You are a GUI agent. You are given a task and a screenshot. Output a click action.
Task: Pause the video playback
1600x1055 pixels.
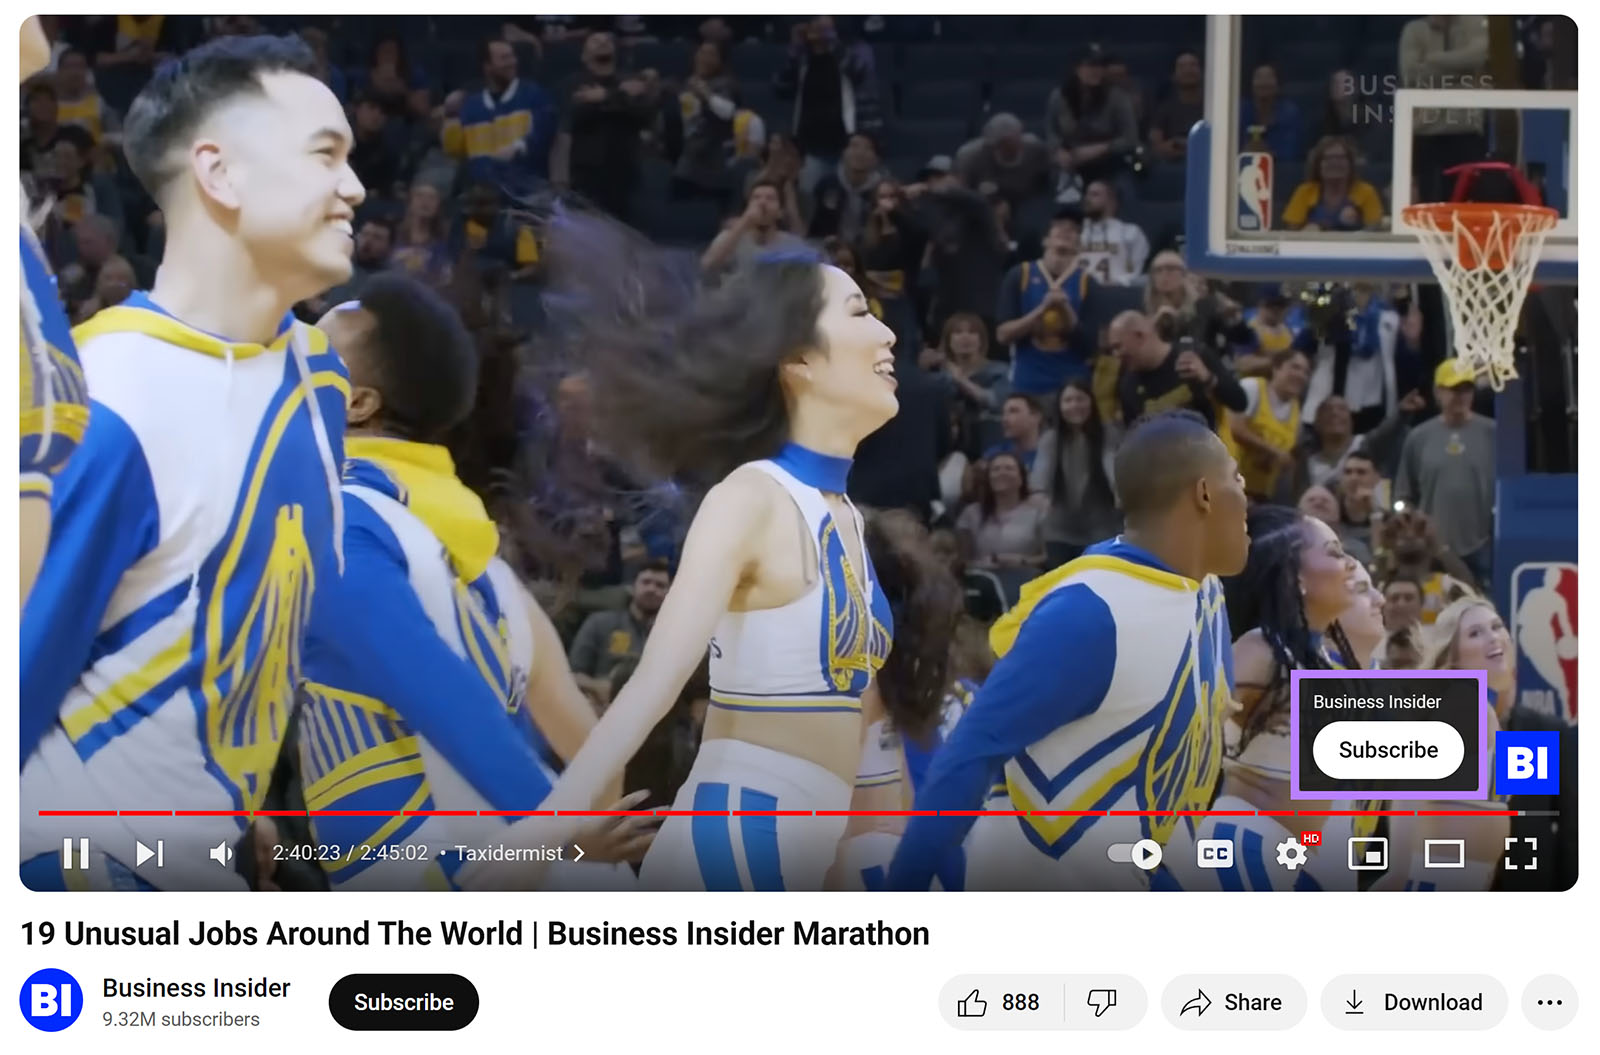(x=77, y=853)
